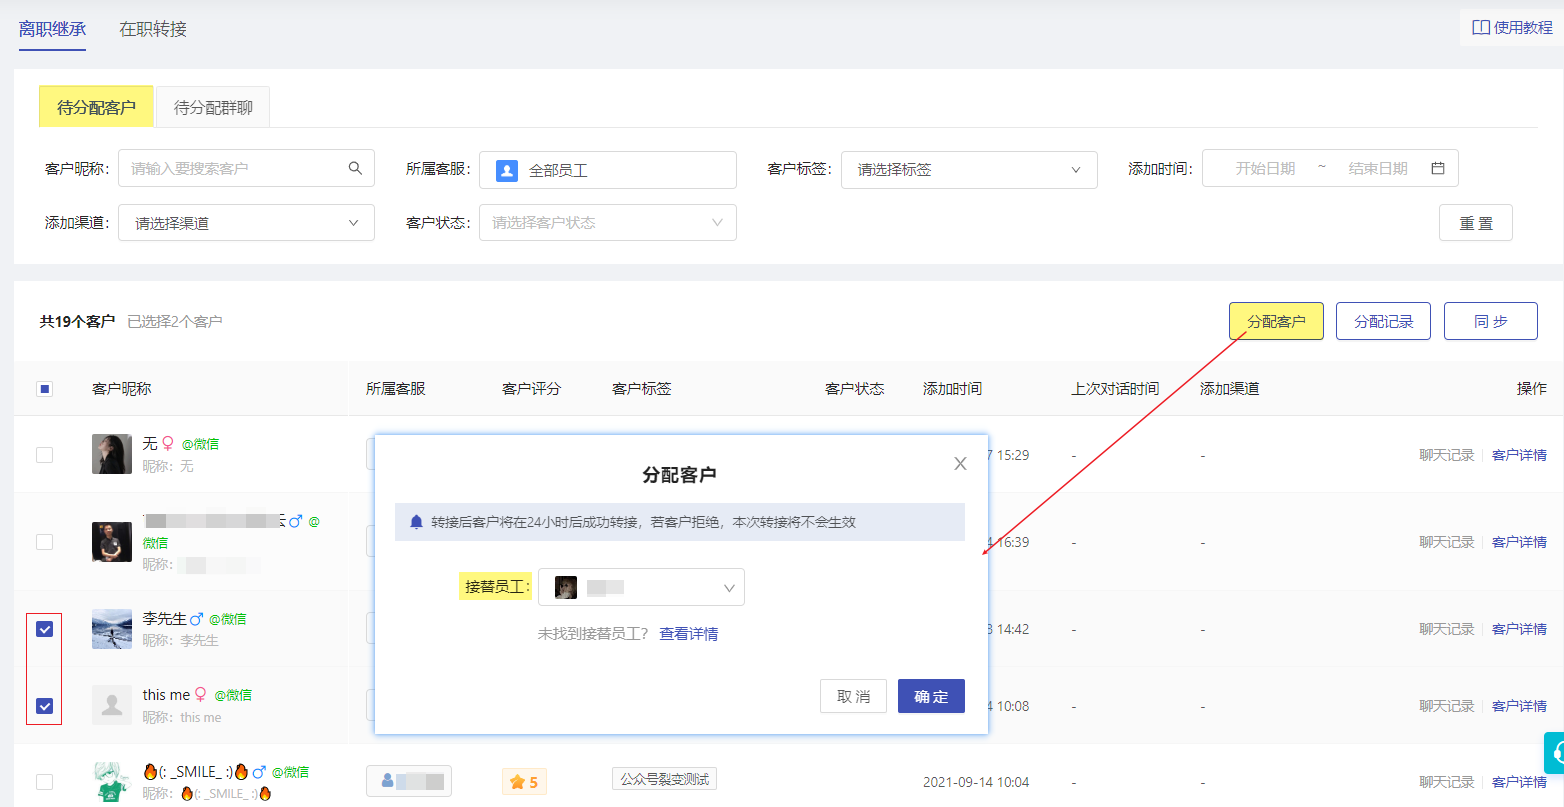Open the 客户状态 dropdown

click(608, 223)
